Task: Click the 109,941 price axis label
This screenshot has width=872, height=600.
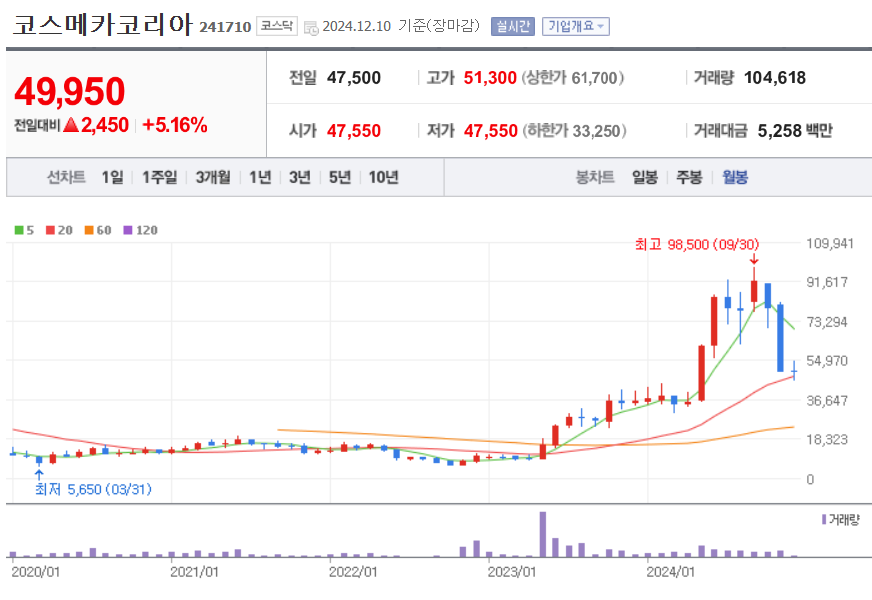Action: pyautogui.click(x=830, y=244)
